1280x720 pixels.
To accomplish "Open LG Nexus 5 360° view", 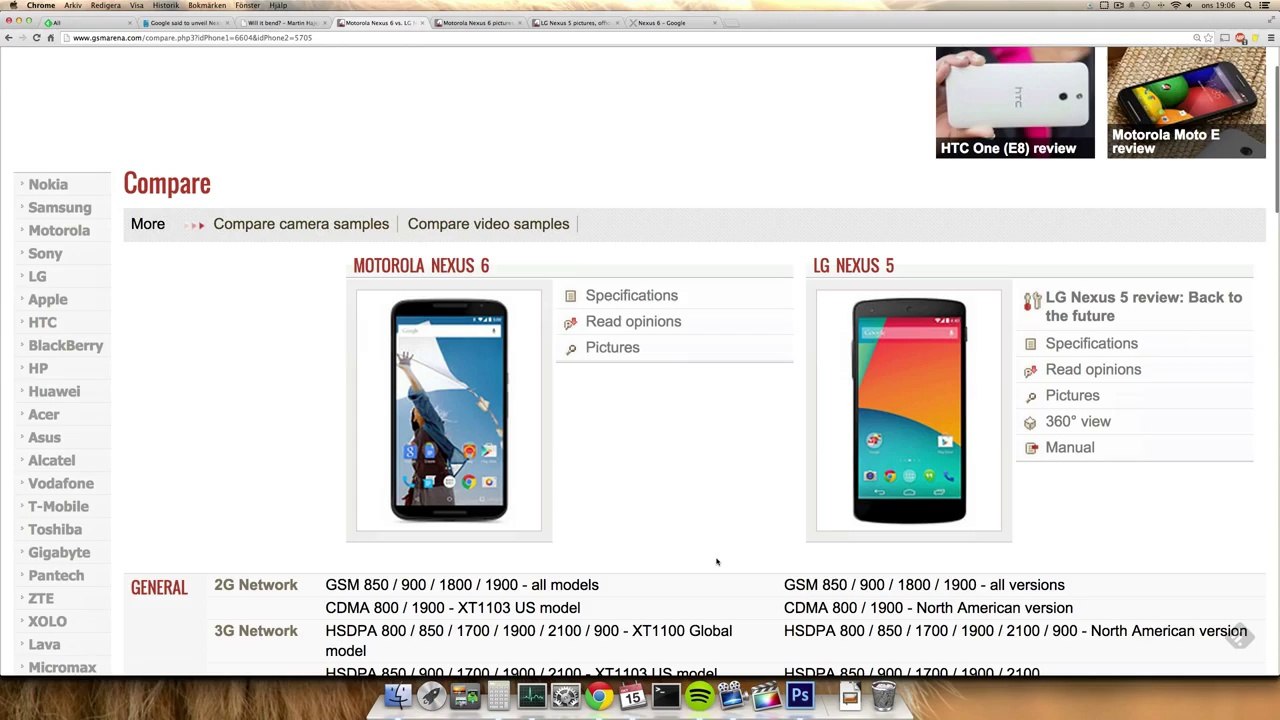I will [x=1078, y=422].
